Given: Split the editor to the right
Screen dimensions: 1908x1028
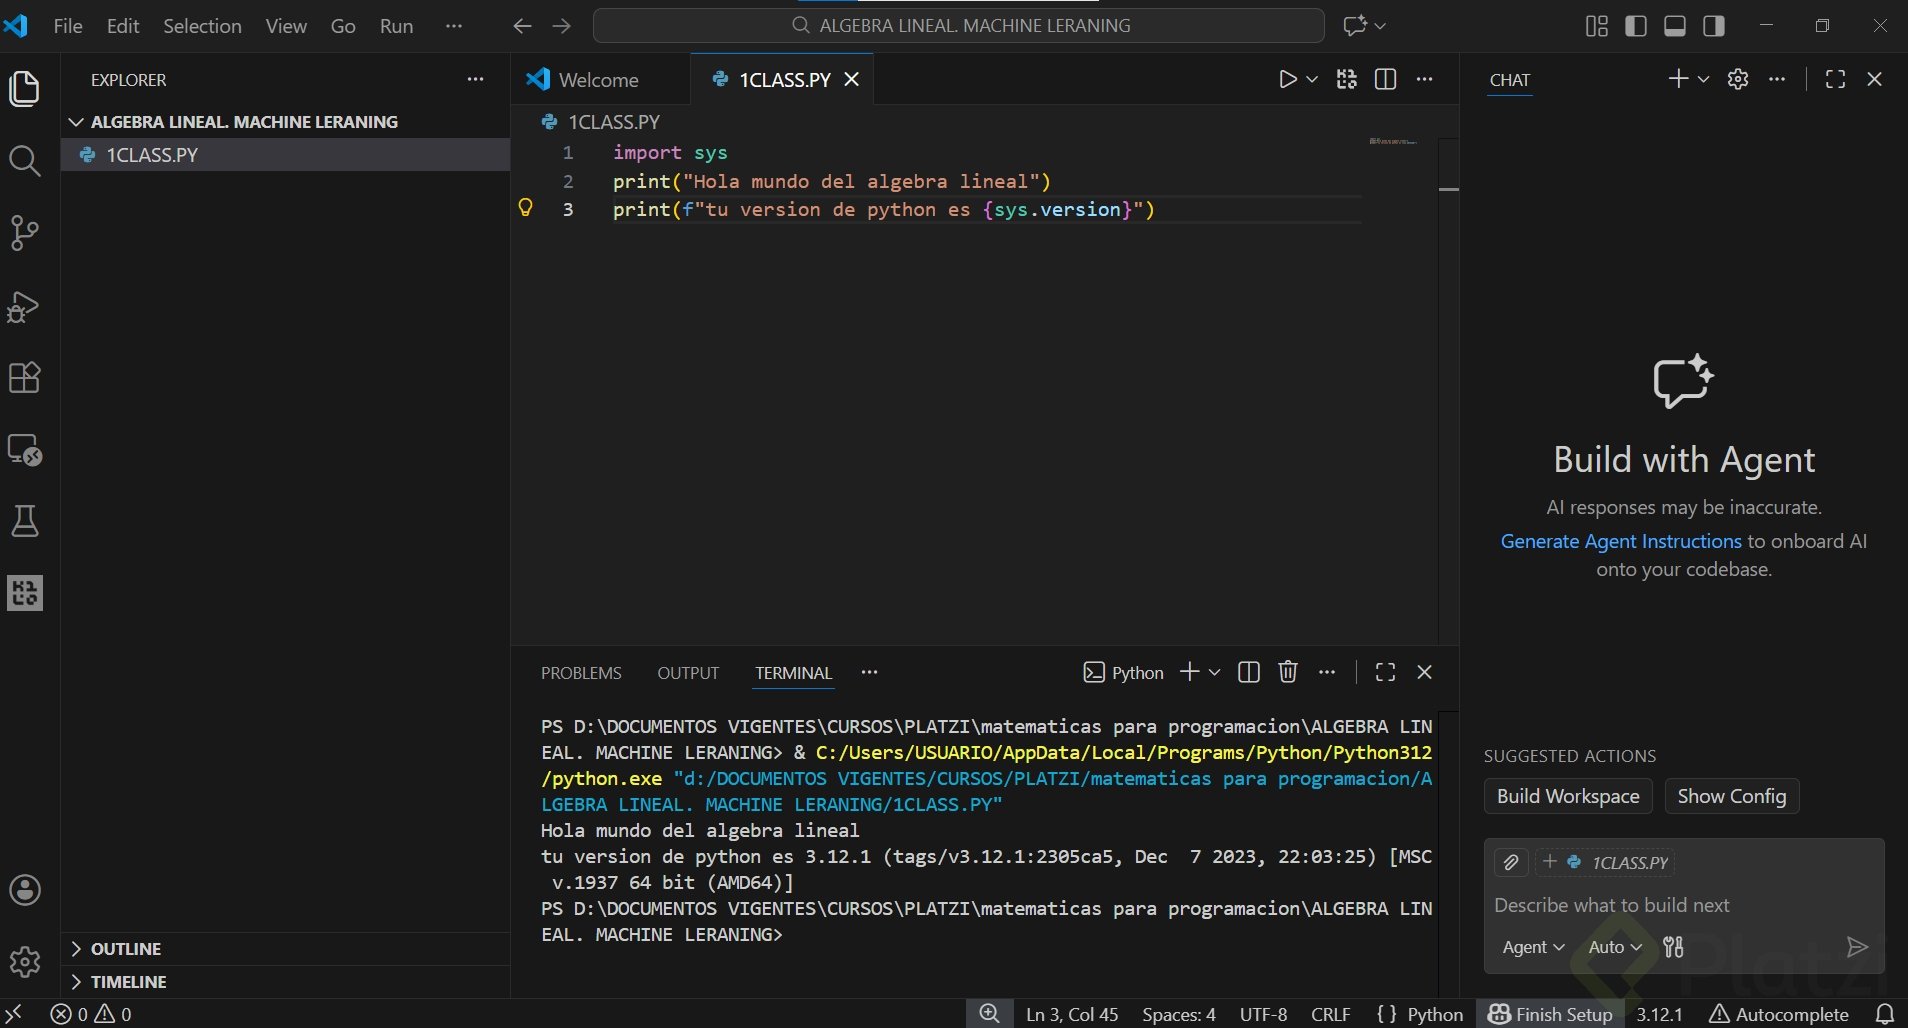Looking at the screenshot, I should 1385,79.
